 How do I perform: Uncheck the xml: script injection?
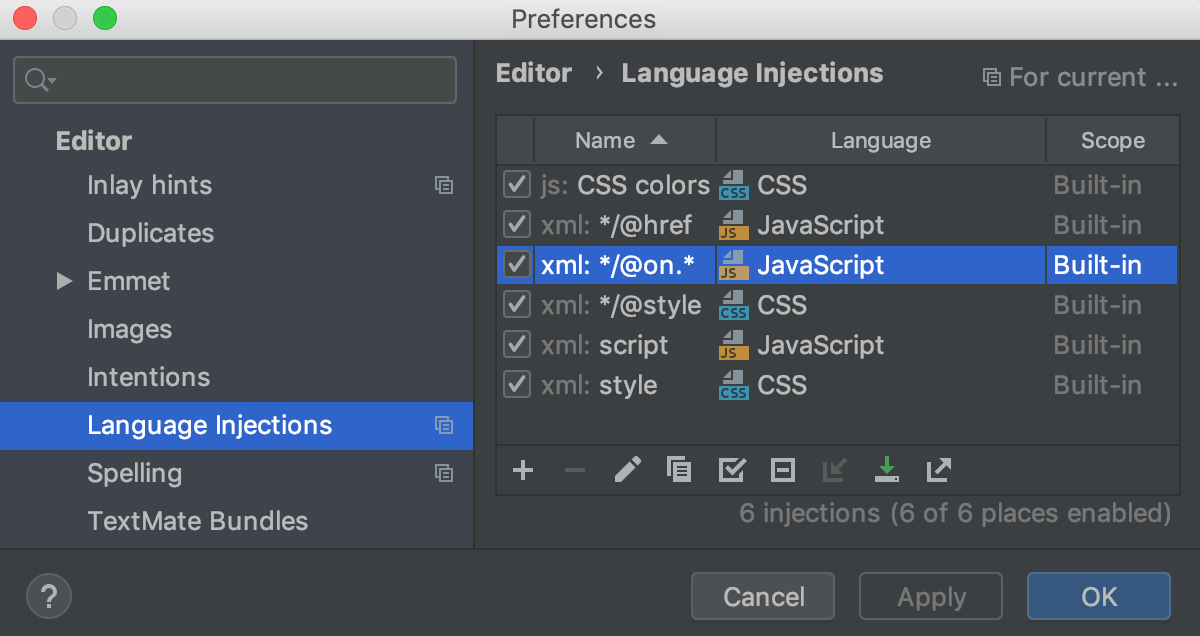click(516, 344)
